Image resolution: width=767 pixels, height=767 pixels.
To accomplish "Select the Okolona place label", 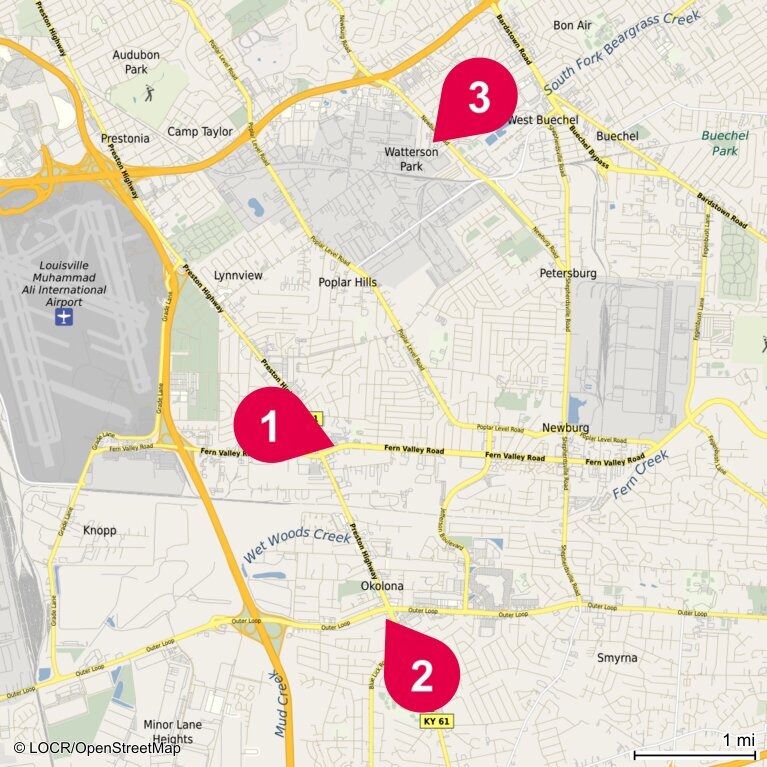I will (382, 586).
